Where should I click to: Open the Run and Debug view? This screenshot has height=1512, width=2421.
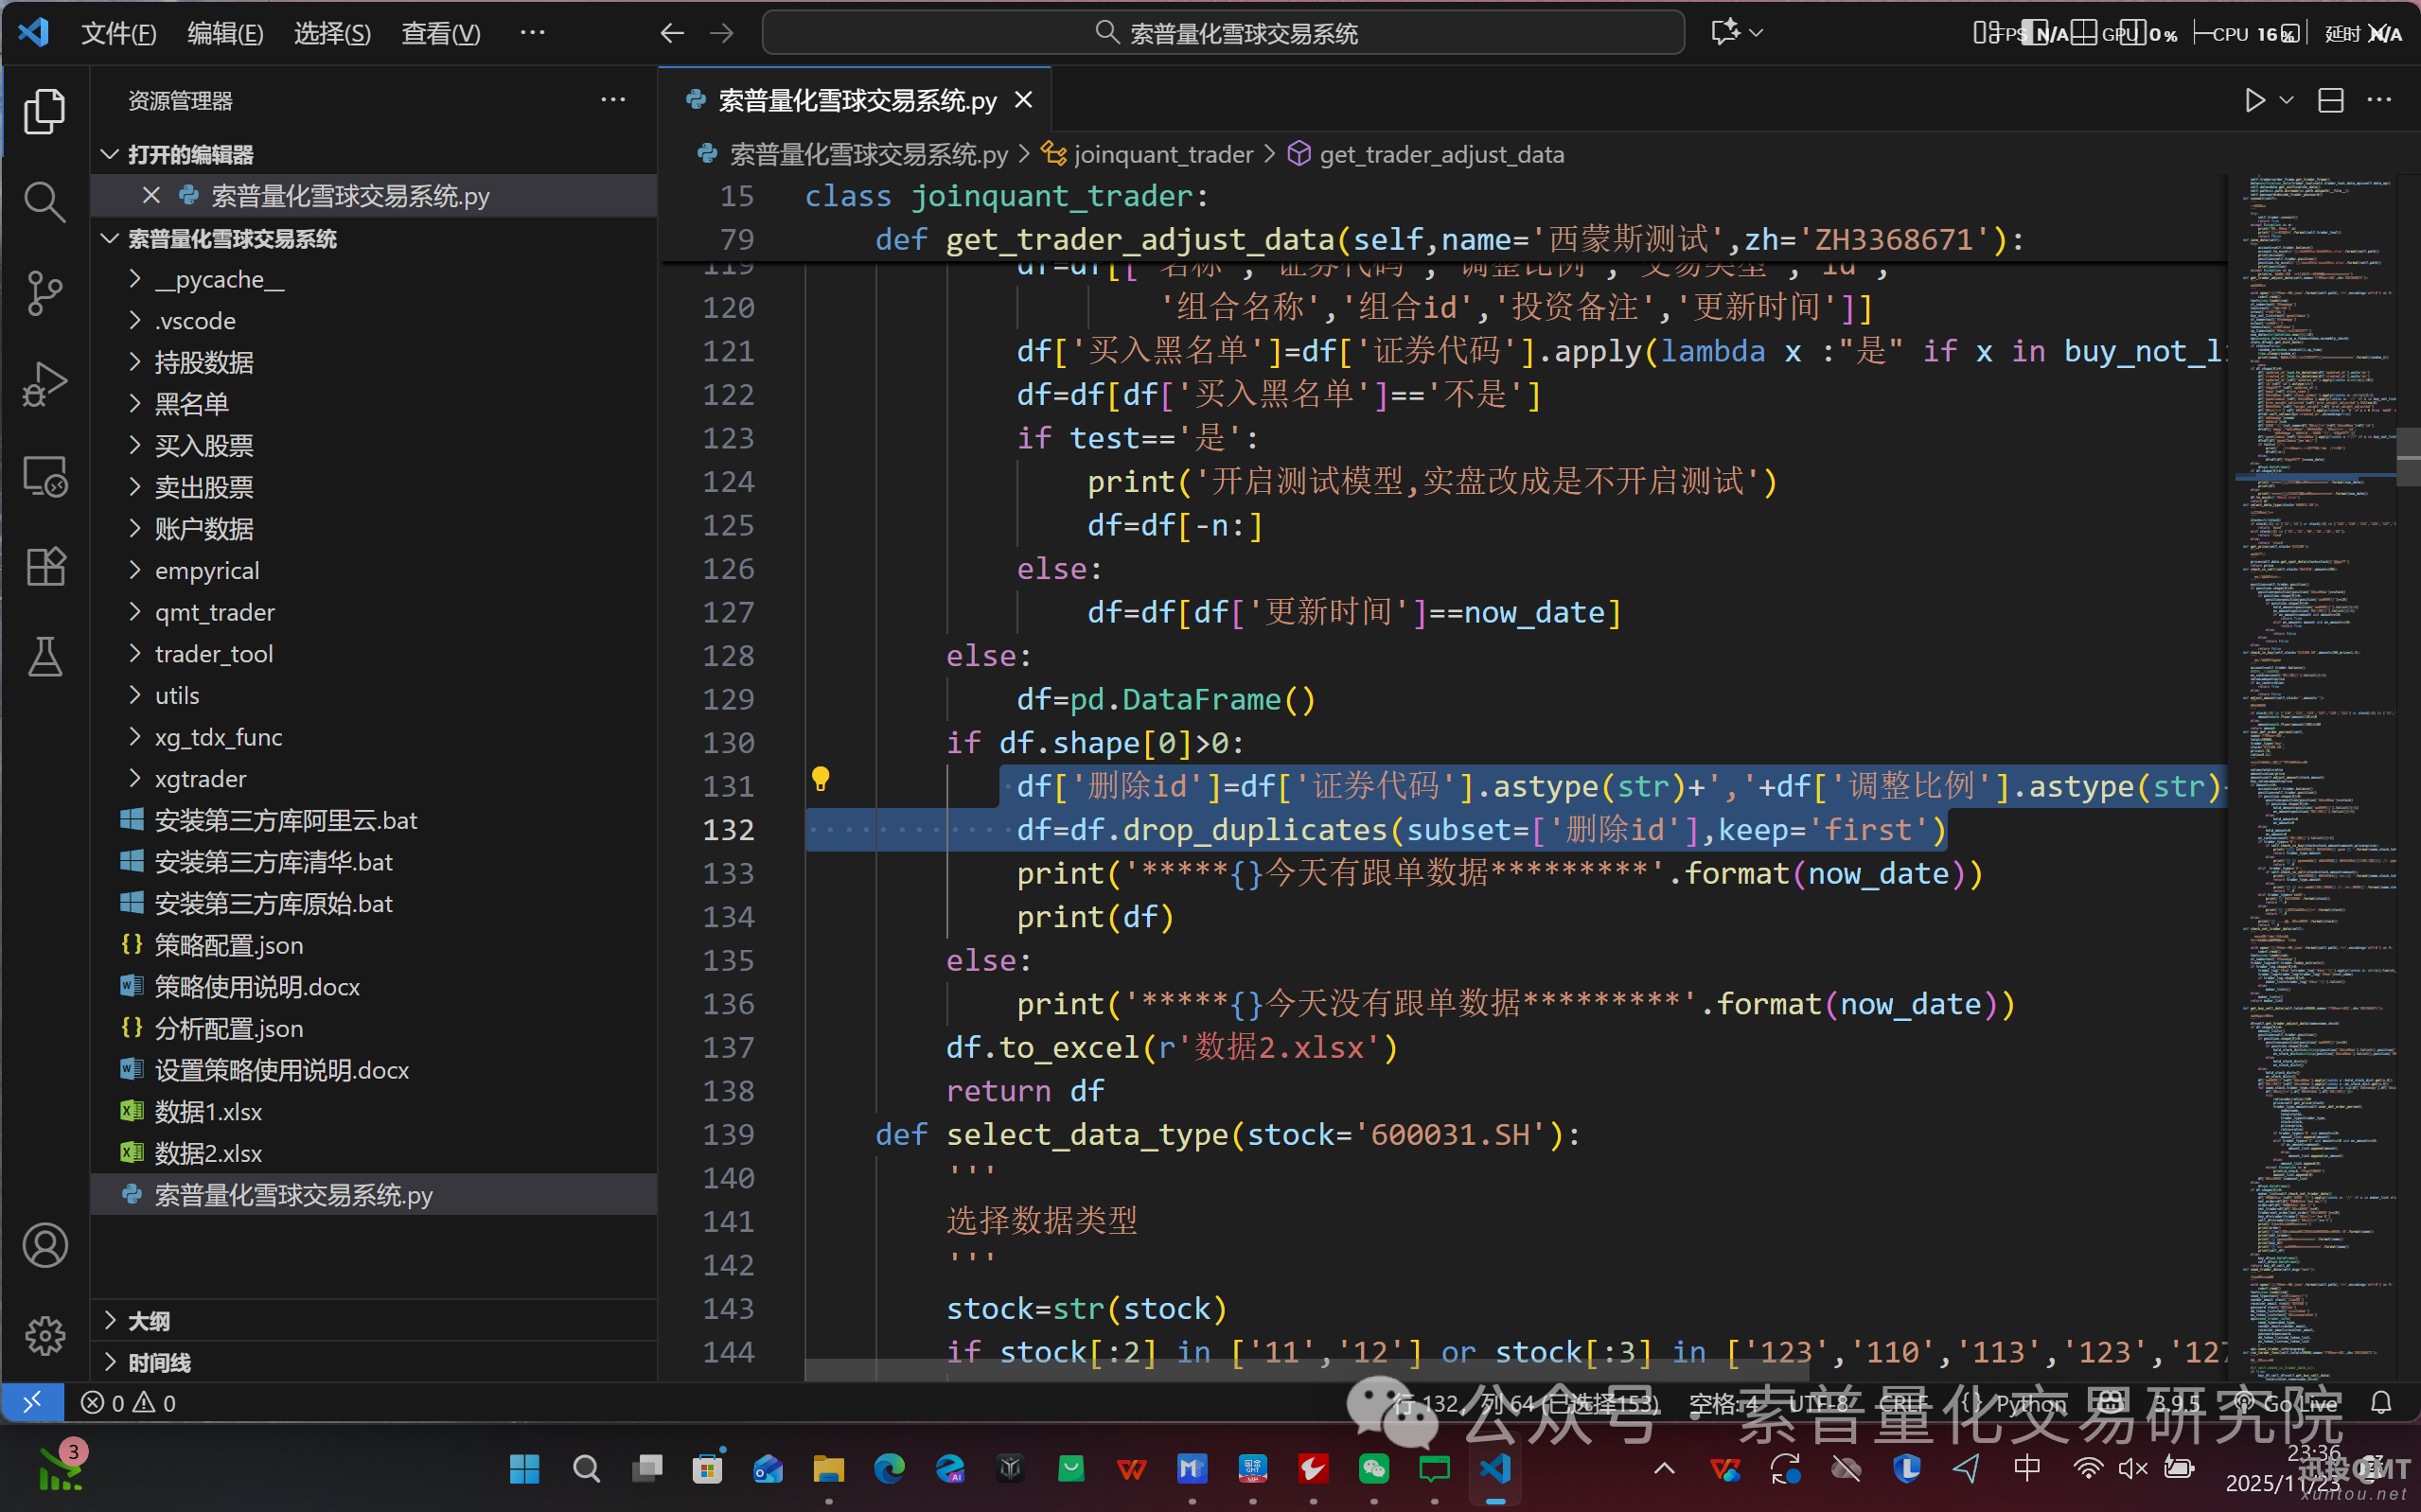click(44, 384)
